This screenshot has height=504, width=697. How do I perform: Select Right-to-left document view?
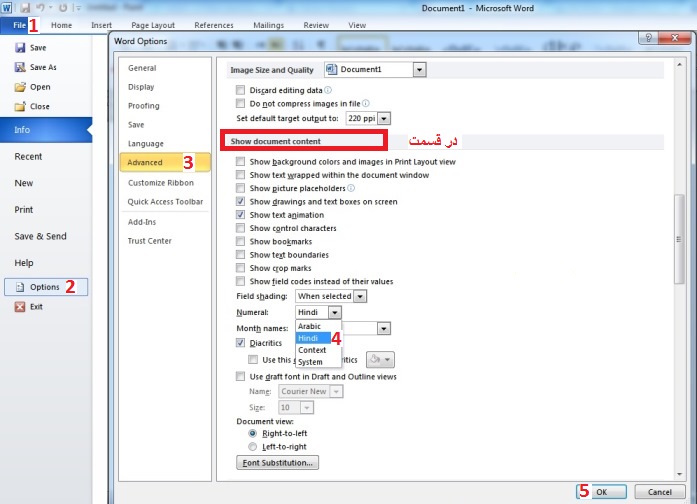click(252, 433)
